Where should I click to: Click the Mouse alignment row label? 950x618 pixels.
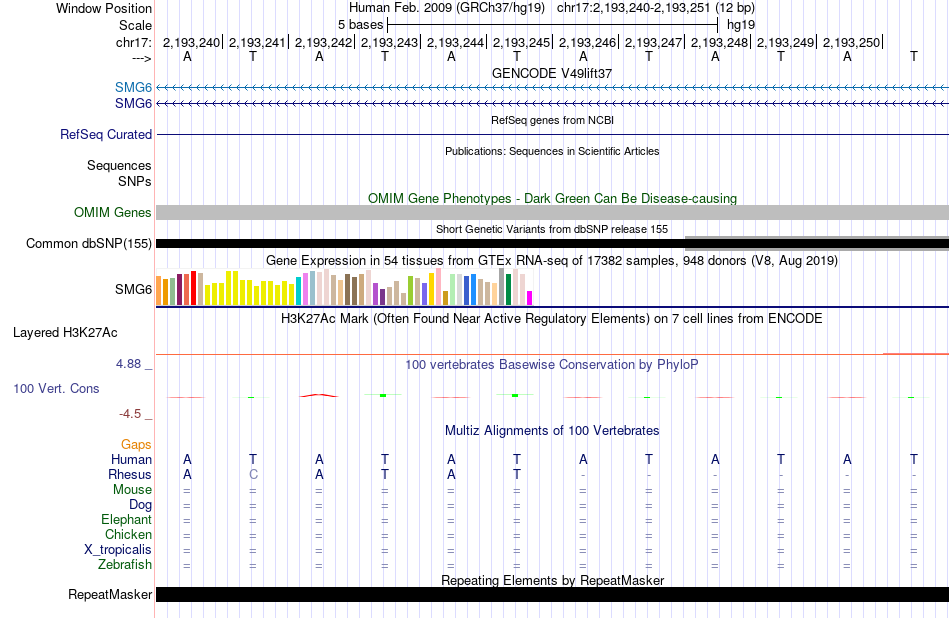coord(132,490)
